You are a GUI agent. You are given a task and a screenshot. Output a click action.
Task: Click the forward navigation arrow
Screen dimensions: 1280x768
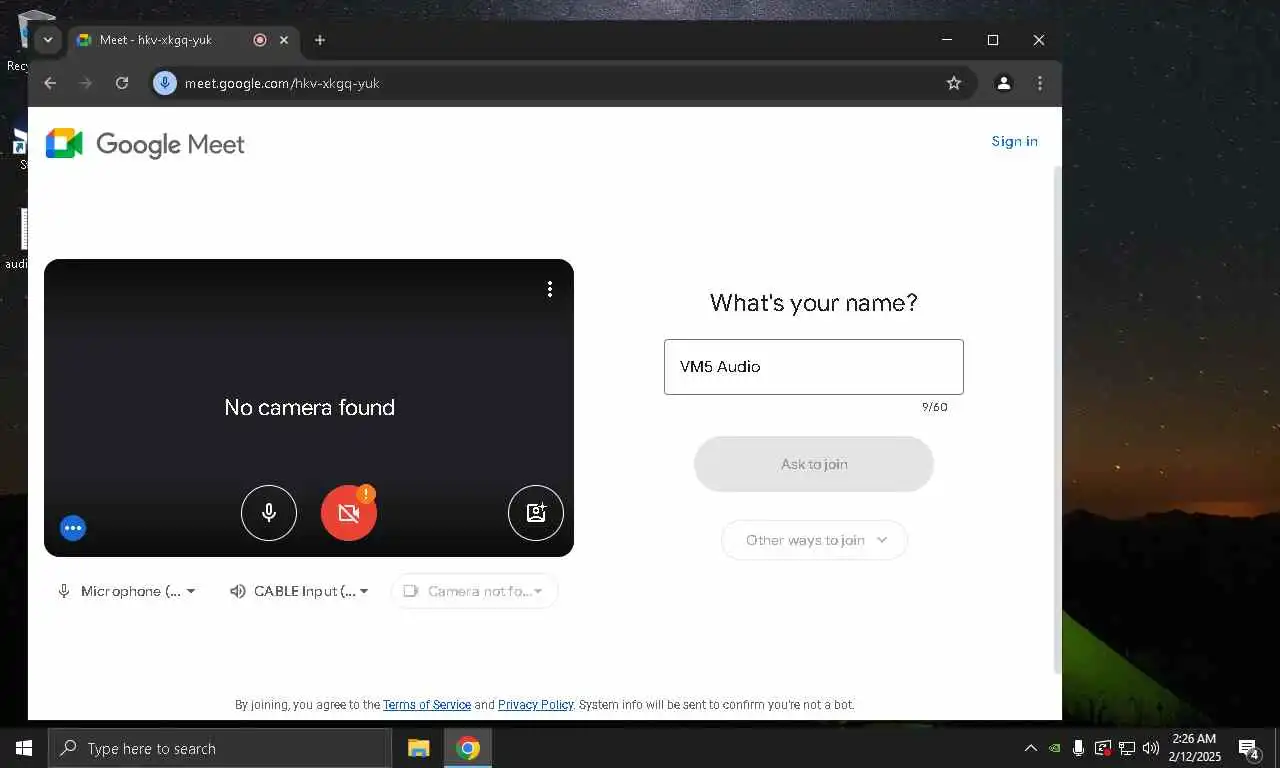[x=86, y=83]
